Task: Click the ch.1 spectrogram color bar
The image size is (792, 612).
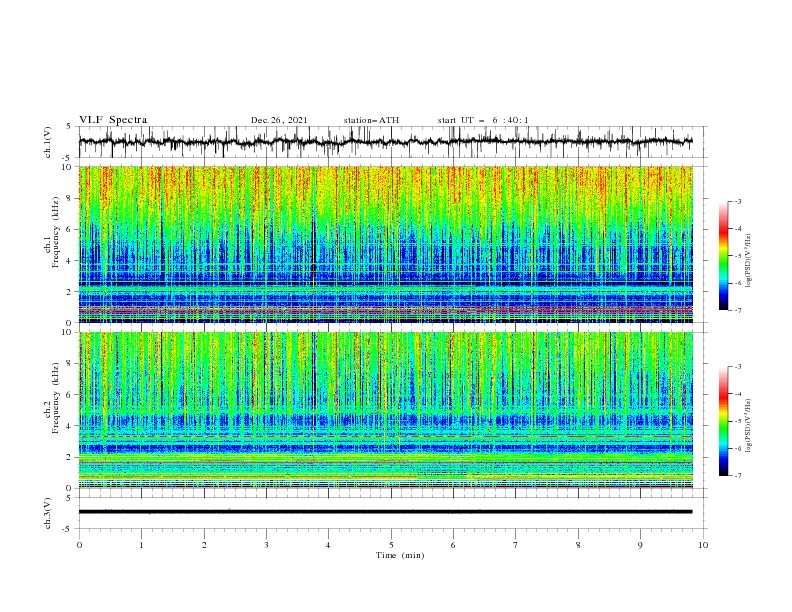Action: click(724, 256)
